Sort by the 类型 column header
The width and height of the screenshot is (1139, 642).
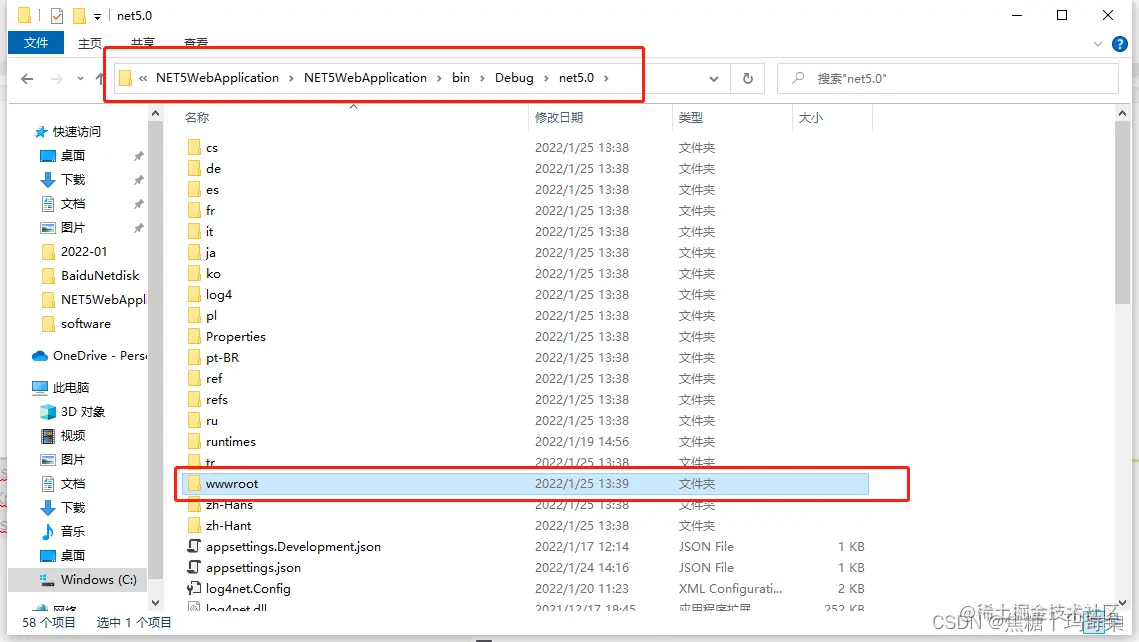[690, 118]
